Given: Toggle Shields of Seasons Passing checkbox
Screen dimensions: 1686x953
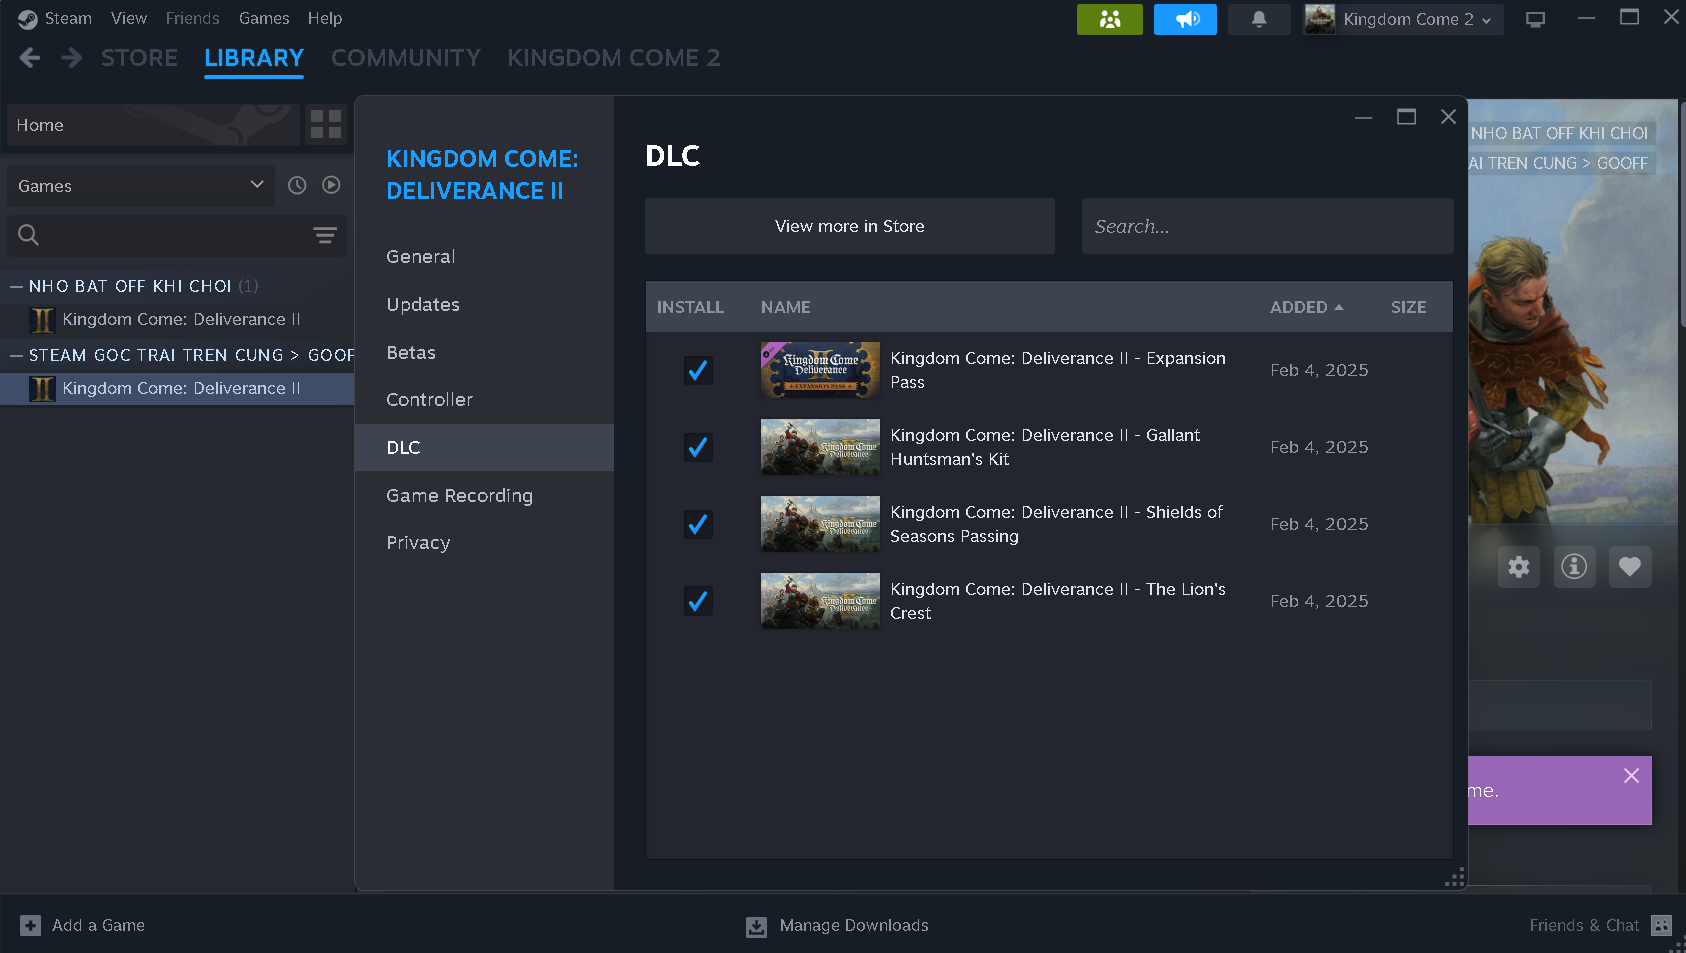Looking at the screenshot, I should point(698,524).
